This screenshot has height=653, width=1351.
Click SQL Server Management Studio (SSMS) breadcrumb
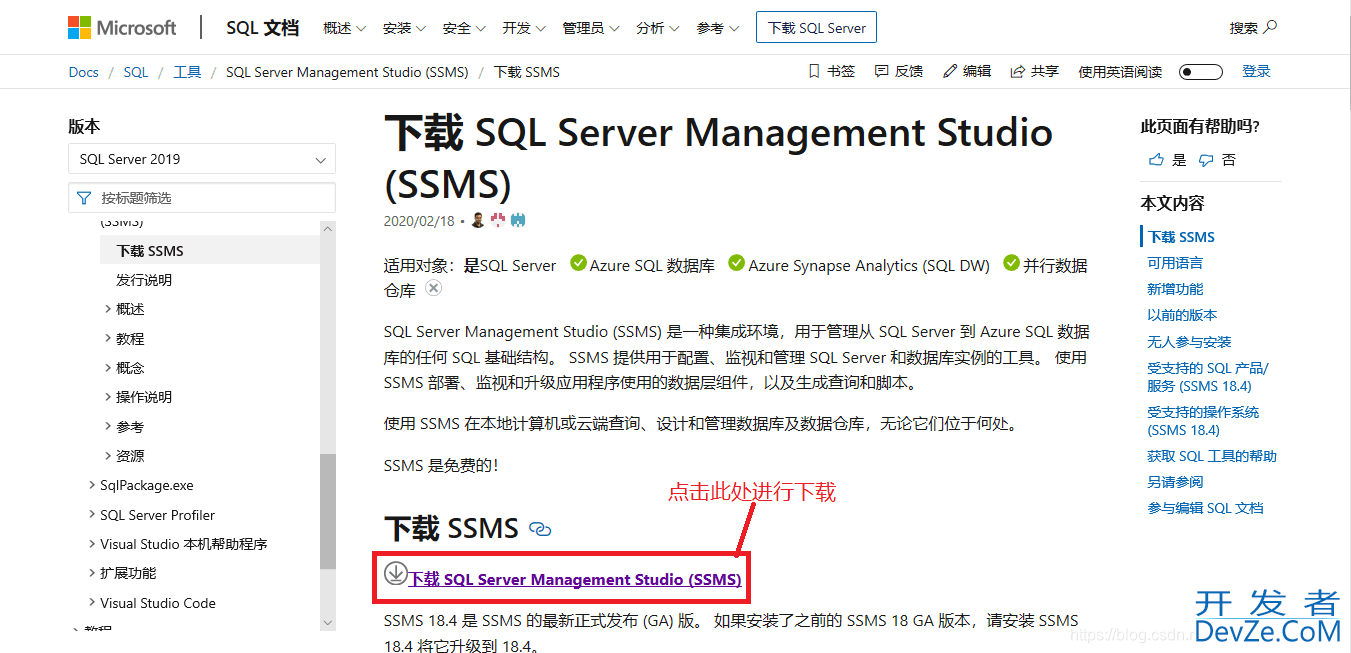coord(347,72)
